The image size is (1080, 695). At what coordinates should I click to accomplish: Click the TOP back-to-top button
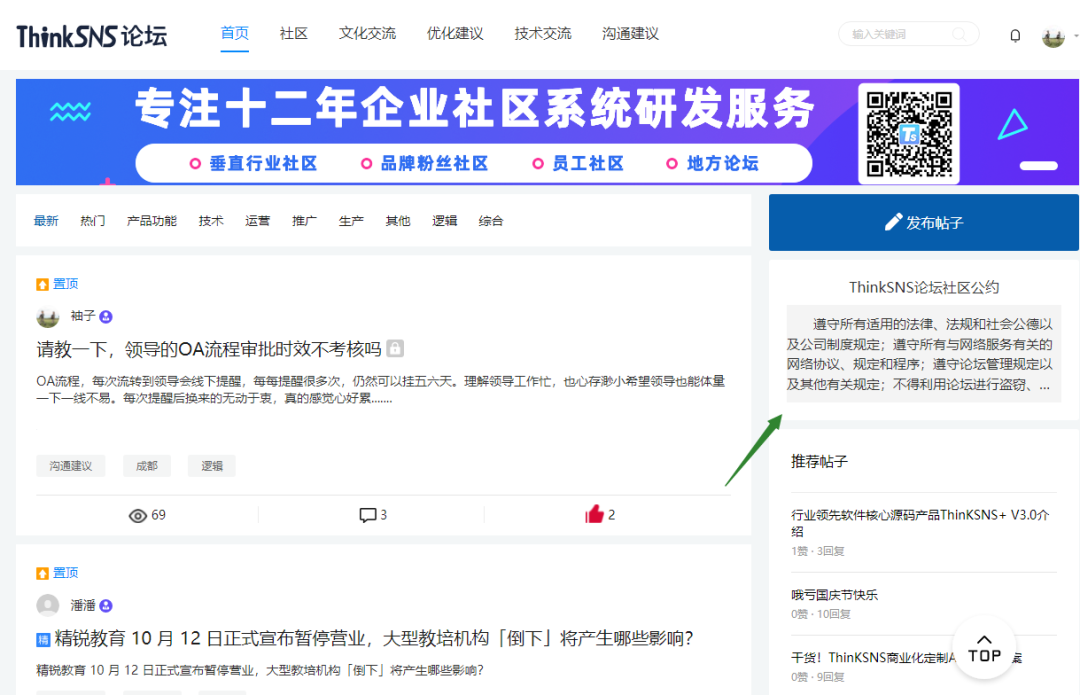point(984,649)
